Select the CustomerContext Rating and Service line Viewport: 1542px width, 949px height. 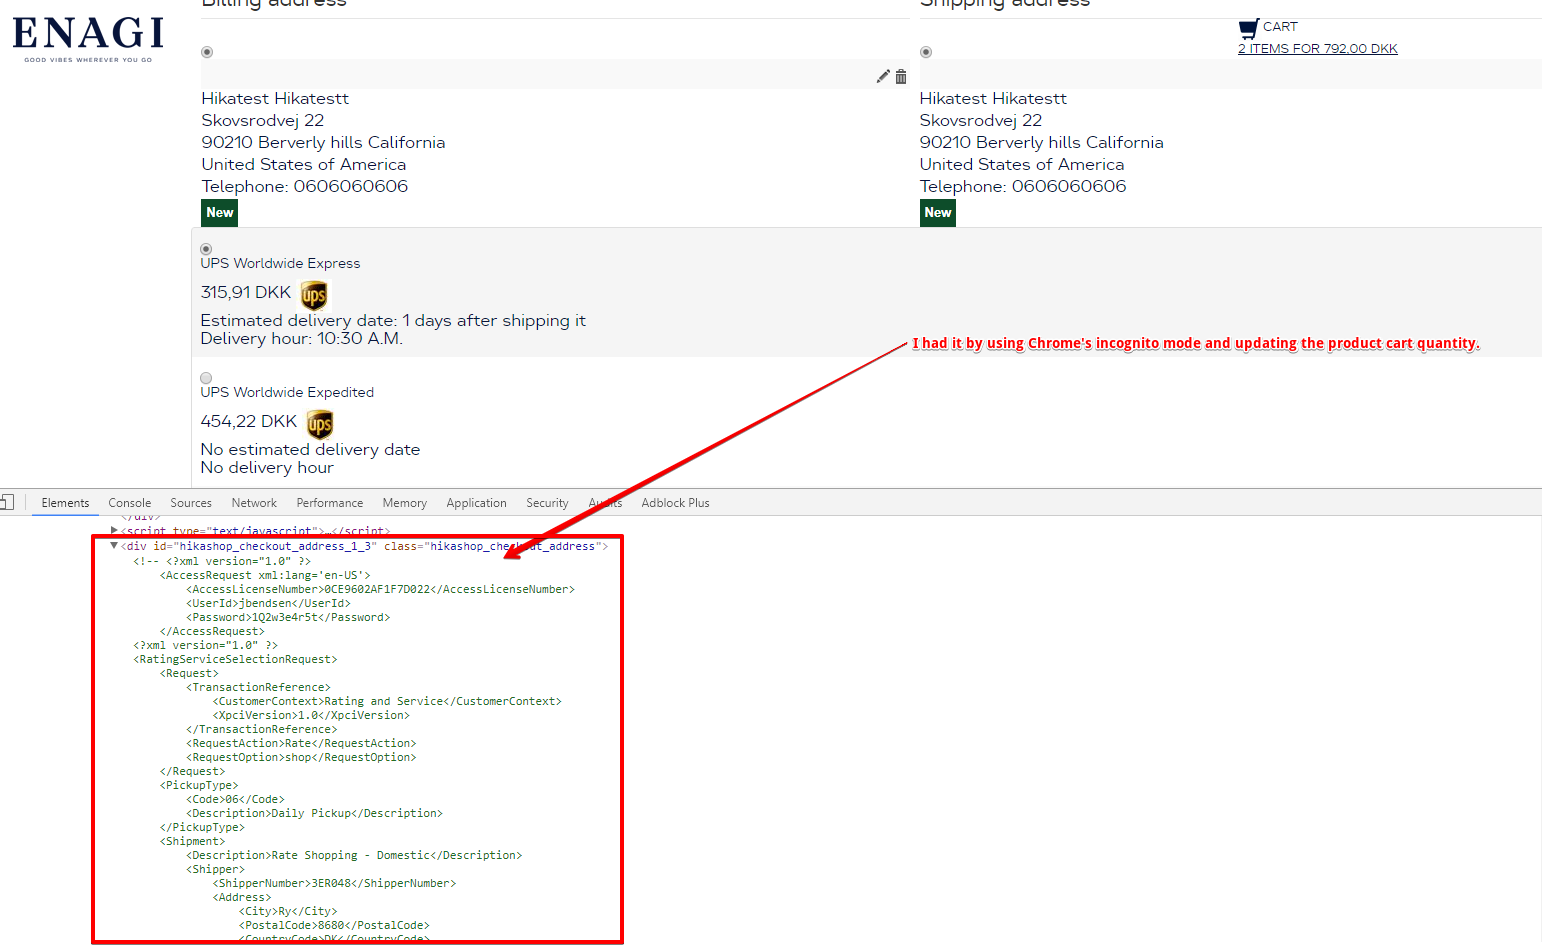(x=387, y=701)
